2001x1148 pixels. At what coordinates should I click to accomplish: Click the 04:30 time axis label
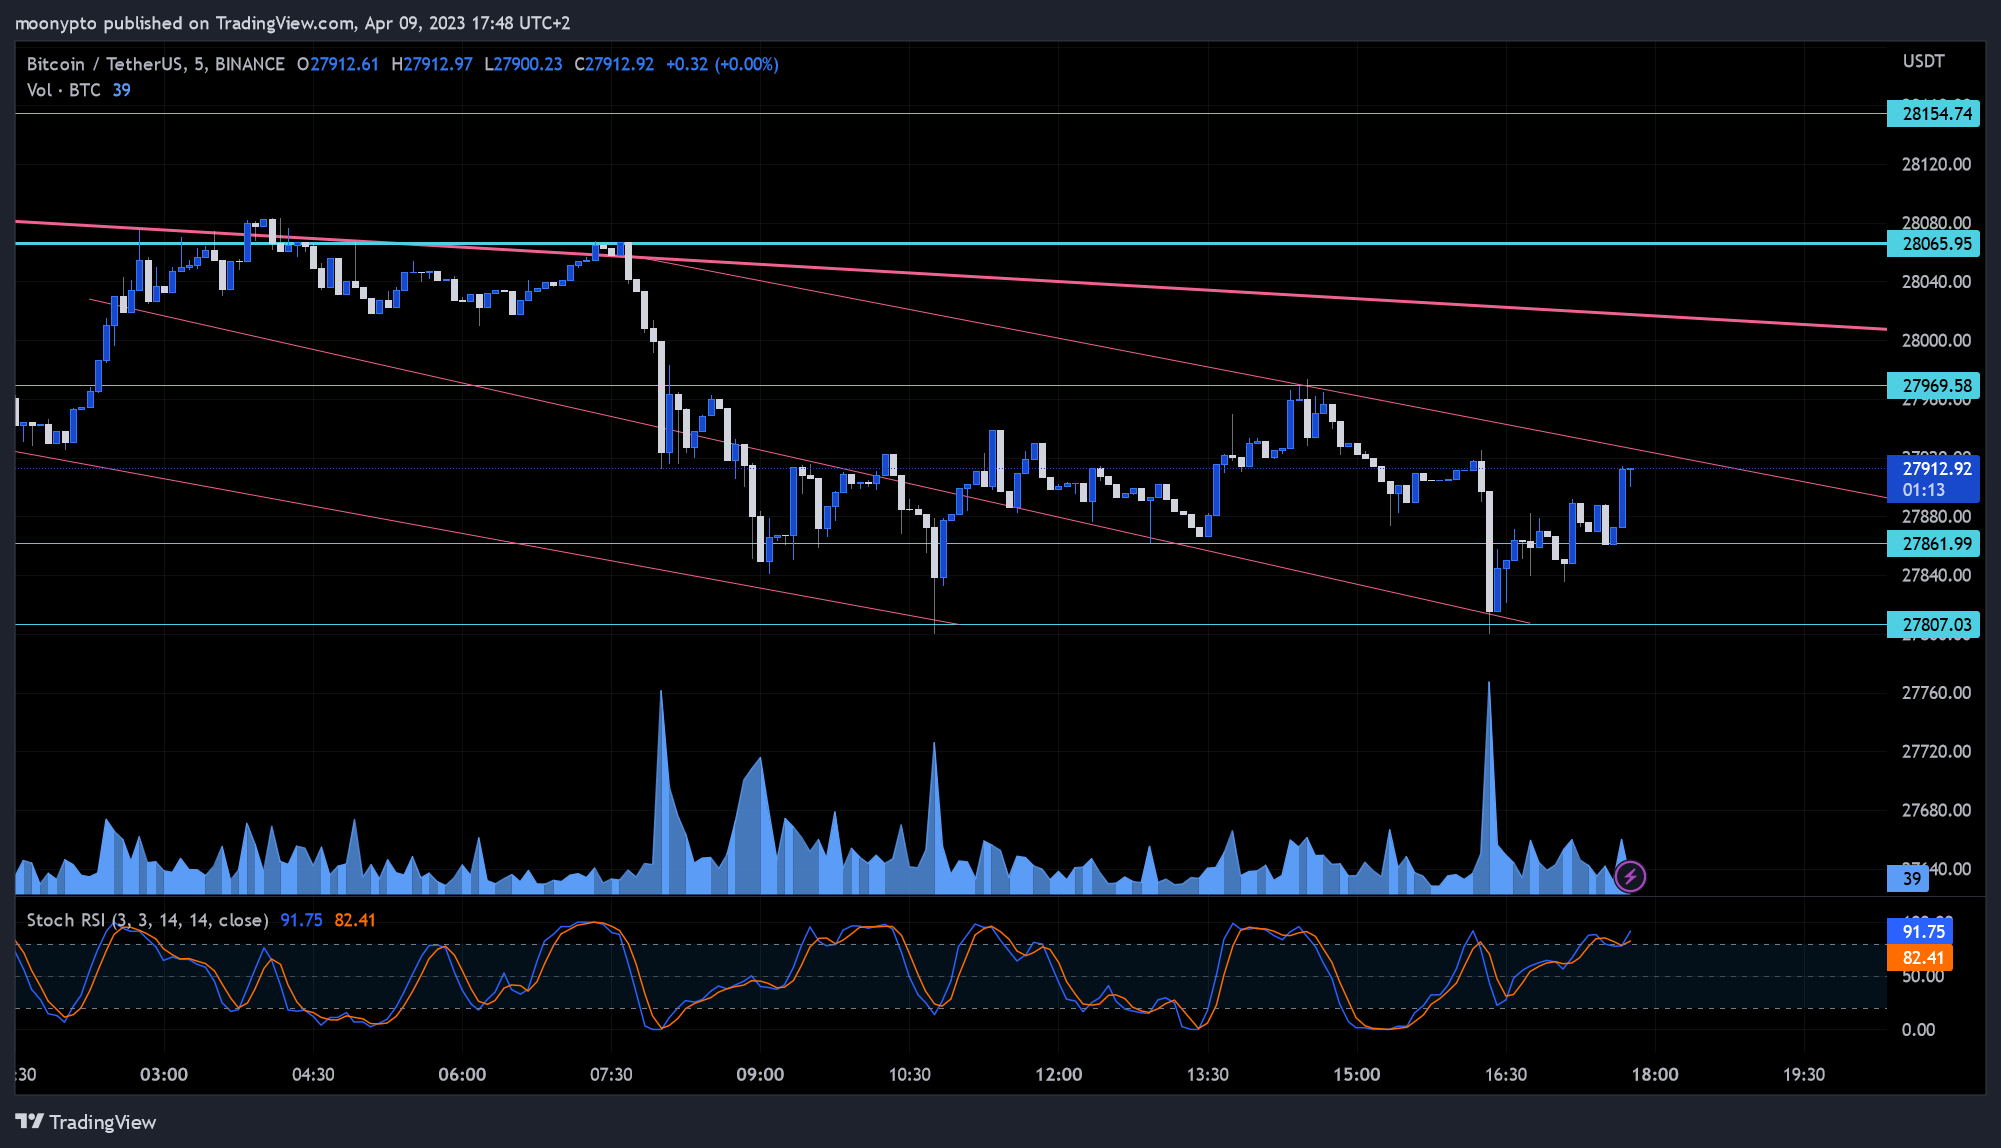[x=313, y=1075]
